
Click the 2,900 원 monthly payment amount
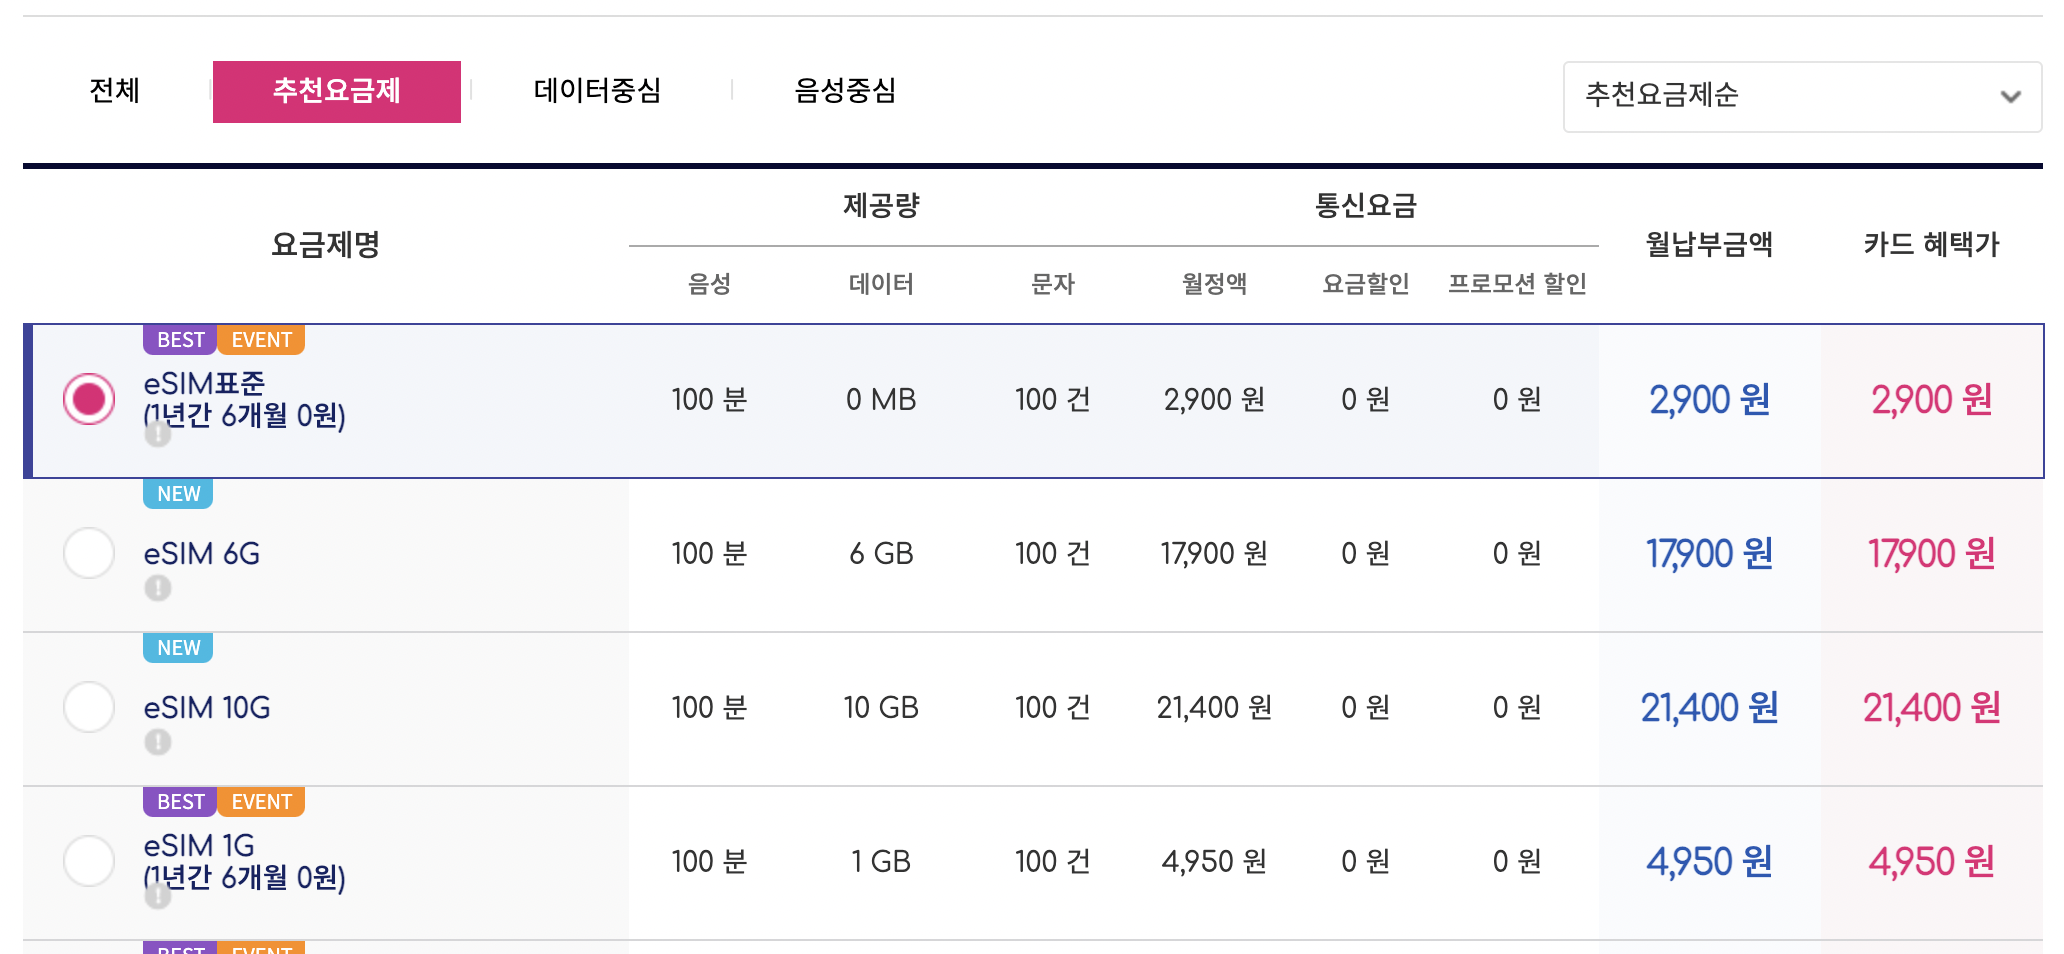tap(1707, 399)
